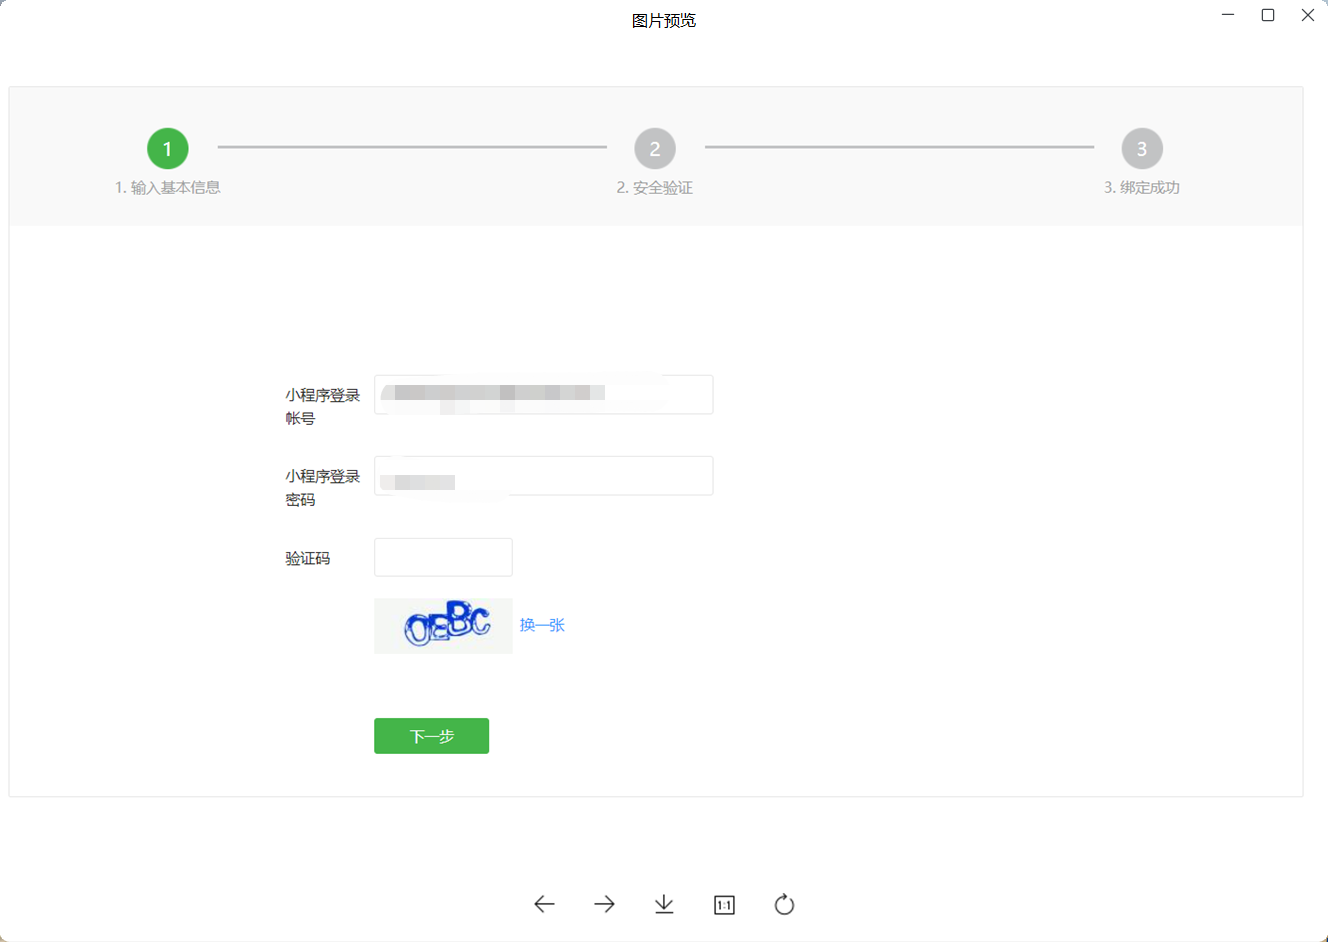The width and height of the screenshot is (1328, 942).
Task: Go to the next image with right arrow
Action: (604, 904)
